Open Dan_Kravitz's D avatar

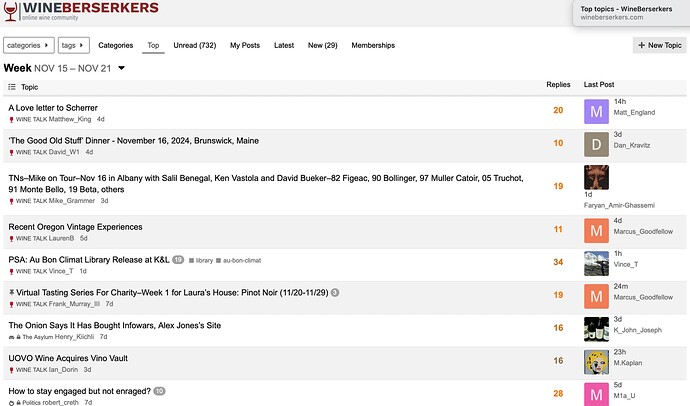[596, 144]
